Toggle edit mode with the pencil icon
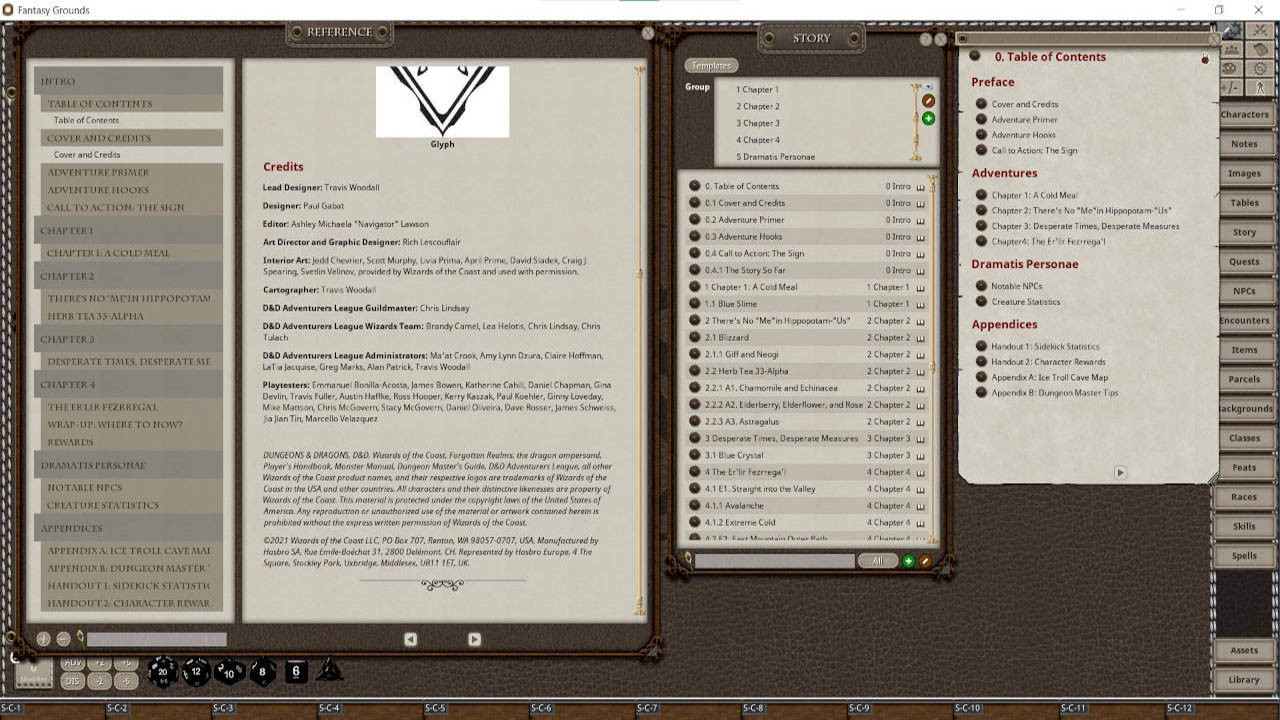This screenshot has height=720, width=1280. [x=923, y=561]
